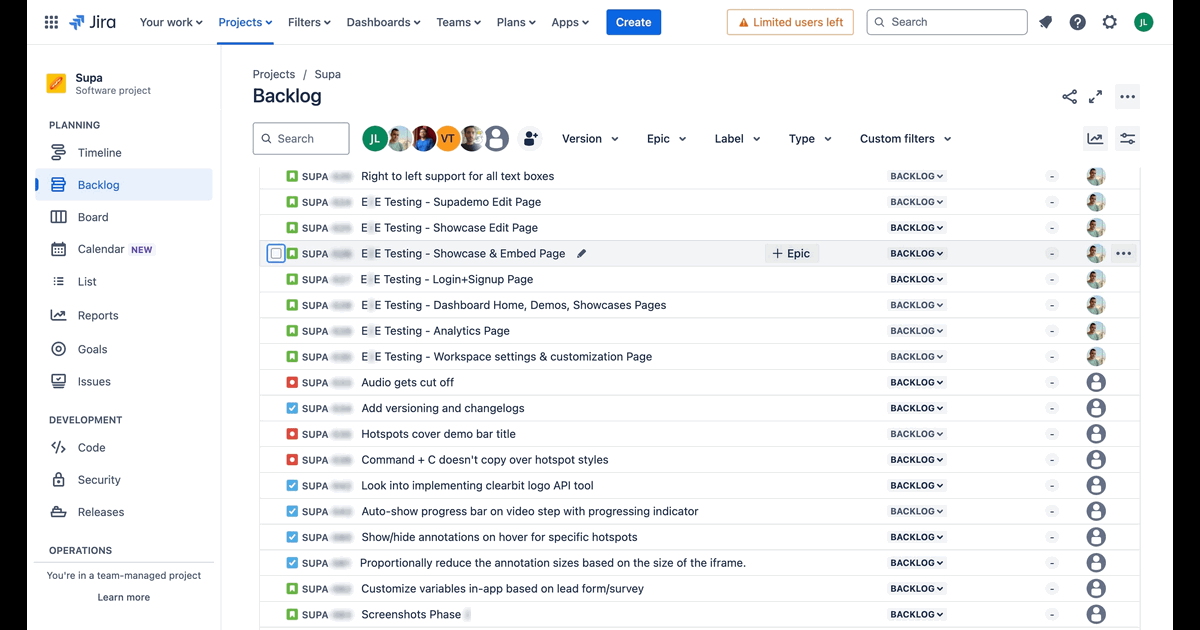This screenshot has height=630, width=1200.
Task: Change BACKLOG status of Login+Signup Page
Action: [917, 279]
